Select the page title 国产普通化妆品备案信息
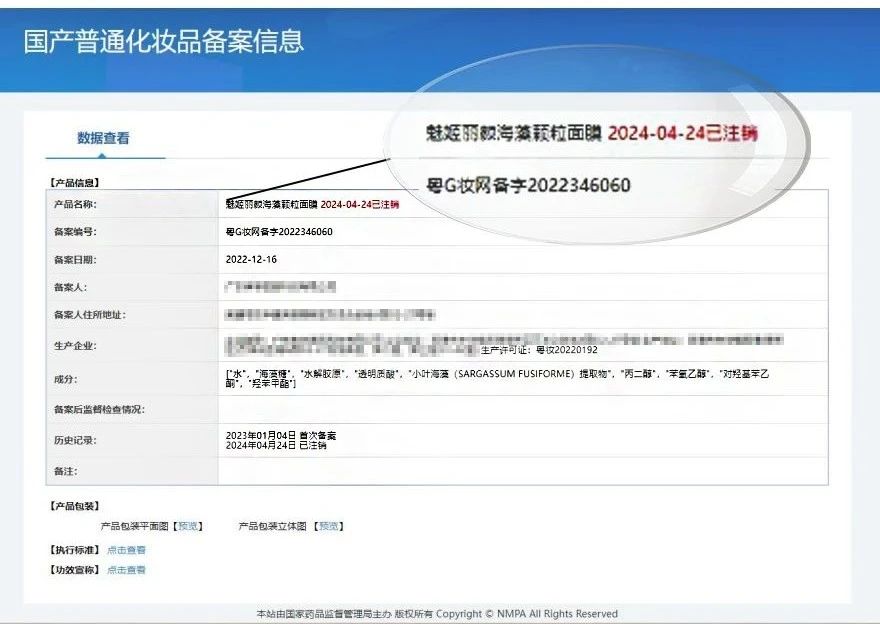This screenshot has width=880, height=624. point(163,42)
